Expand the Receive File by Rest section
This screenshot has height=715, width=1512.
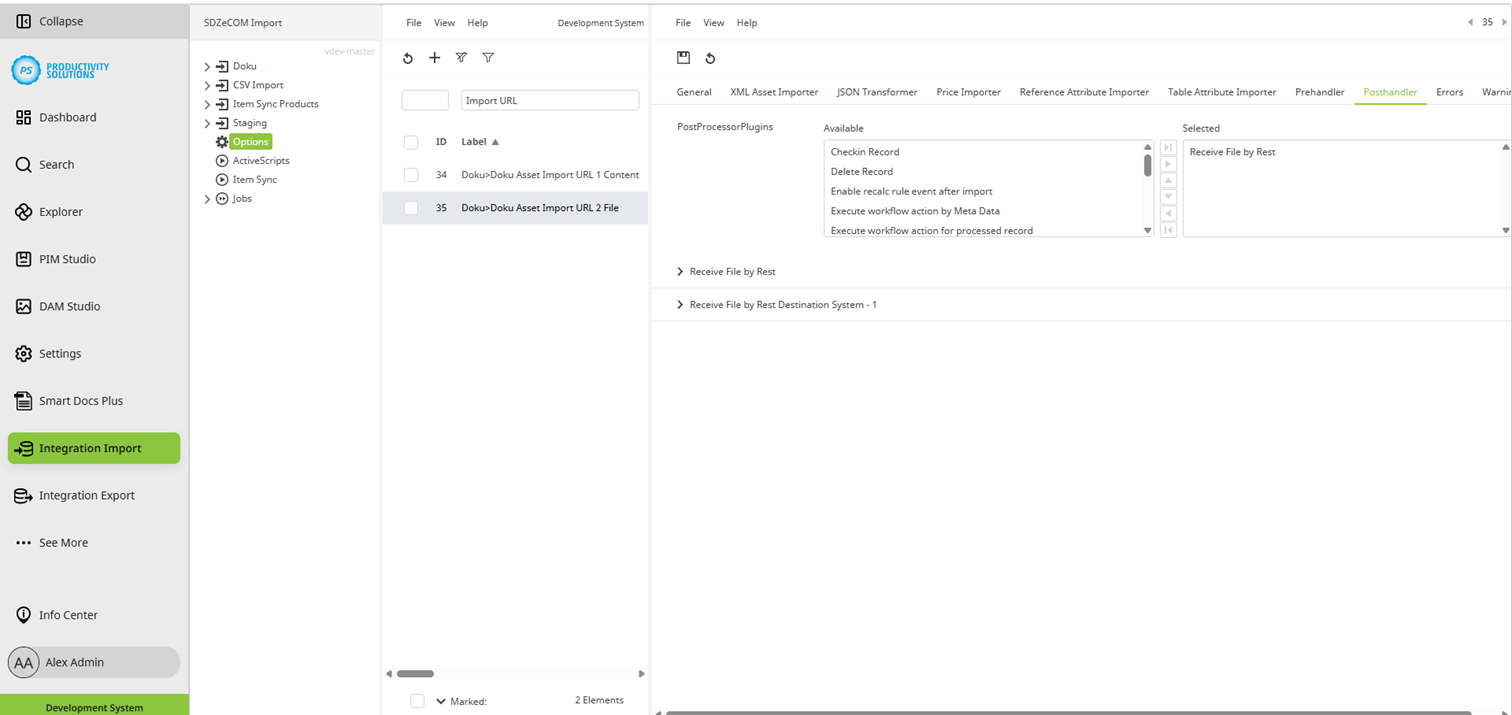[680, 271]
